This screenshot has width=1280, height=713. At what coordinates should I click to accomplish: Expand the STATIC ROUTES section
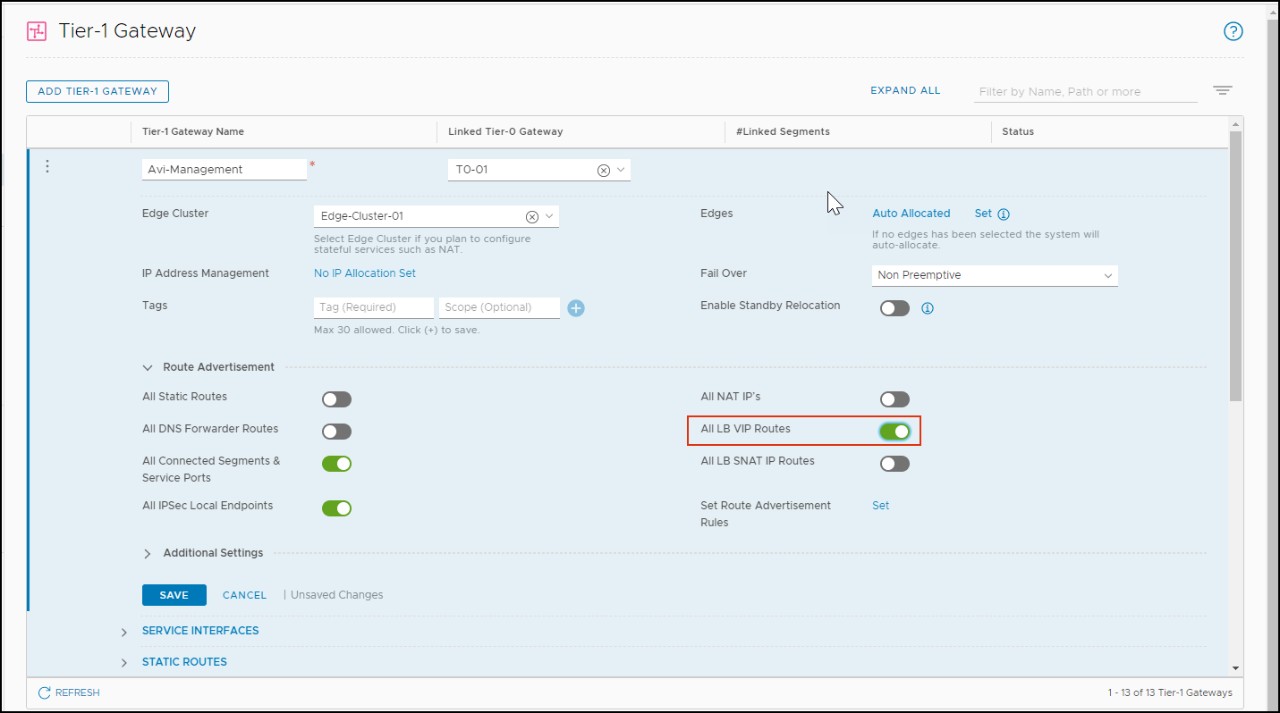point(124,663)
